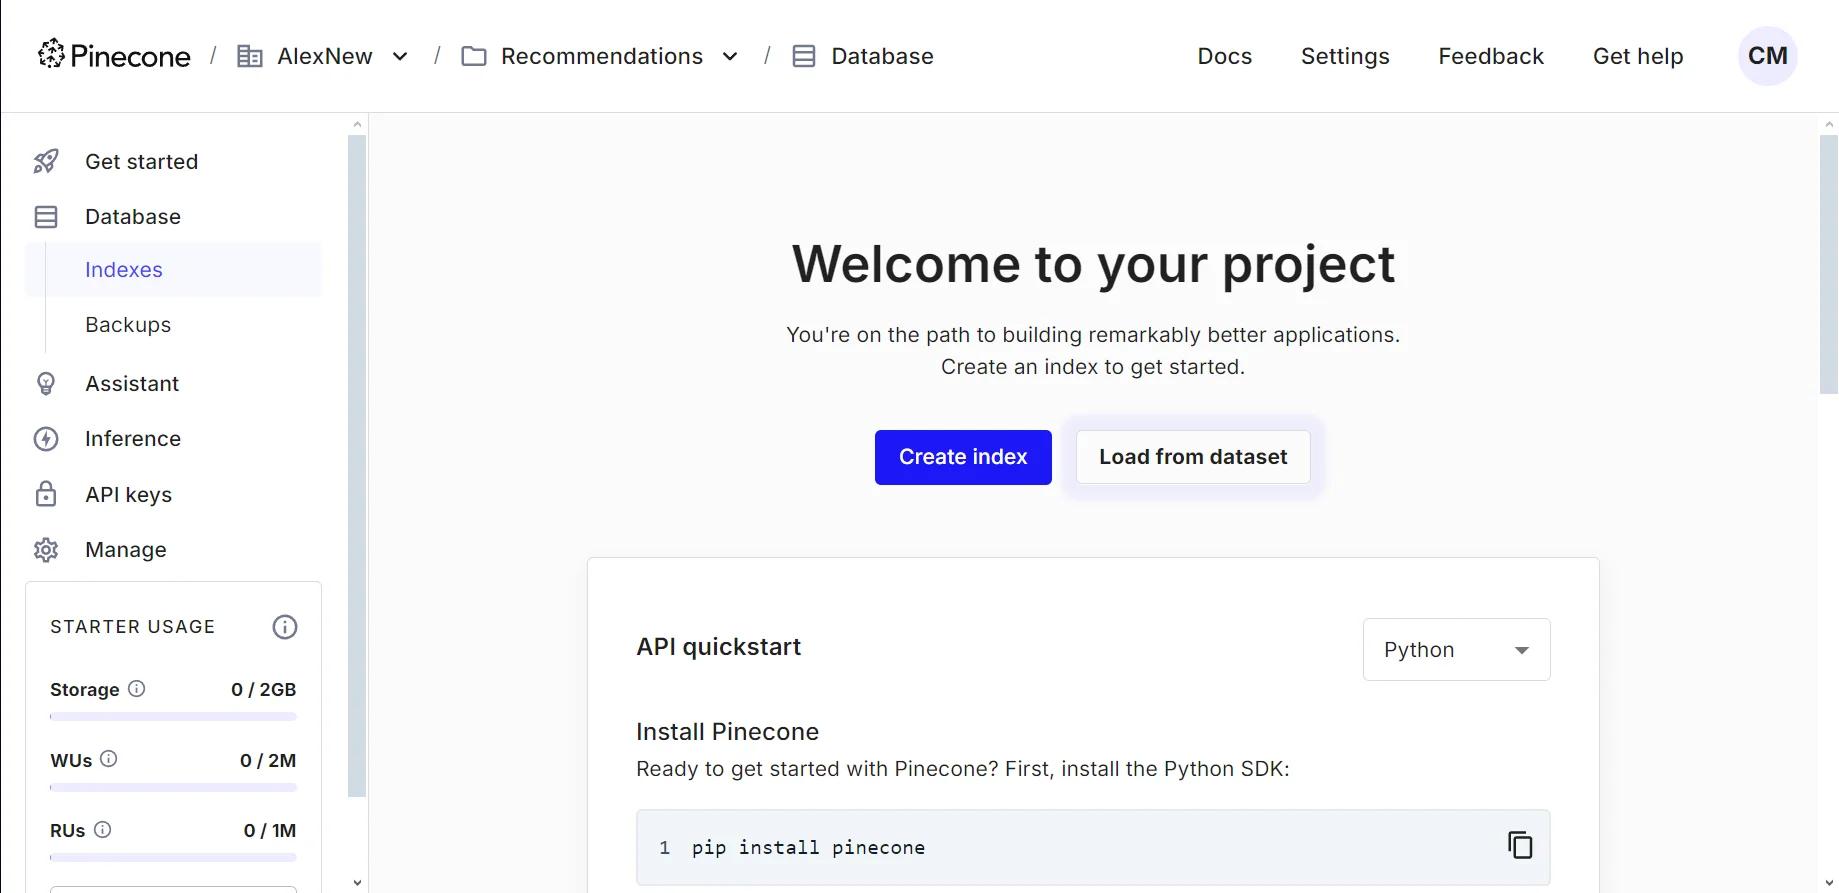This screenshot has width=1839, height=893.
Task: Click the 'Install Pinecone' heading
Action: pyautogui.click(x=727, y=732)
